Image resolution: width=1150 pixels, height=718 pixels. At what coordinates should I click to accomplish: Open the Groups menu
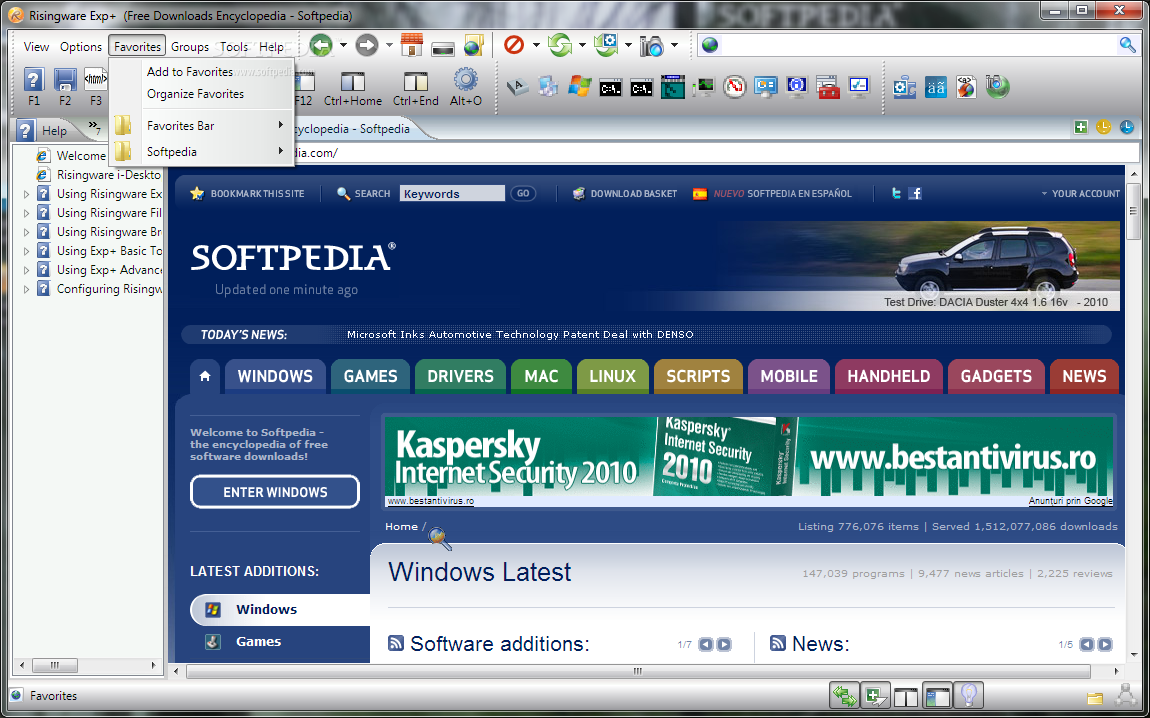click(190, 46)
